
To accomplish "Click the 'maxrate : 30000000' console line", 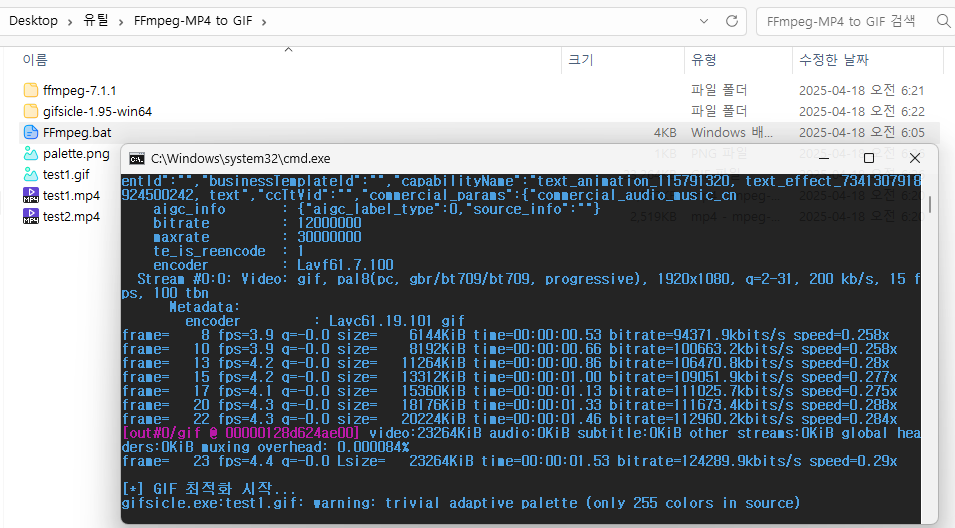I will pyautogui.click(x=257, y=237).
